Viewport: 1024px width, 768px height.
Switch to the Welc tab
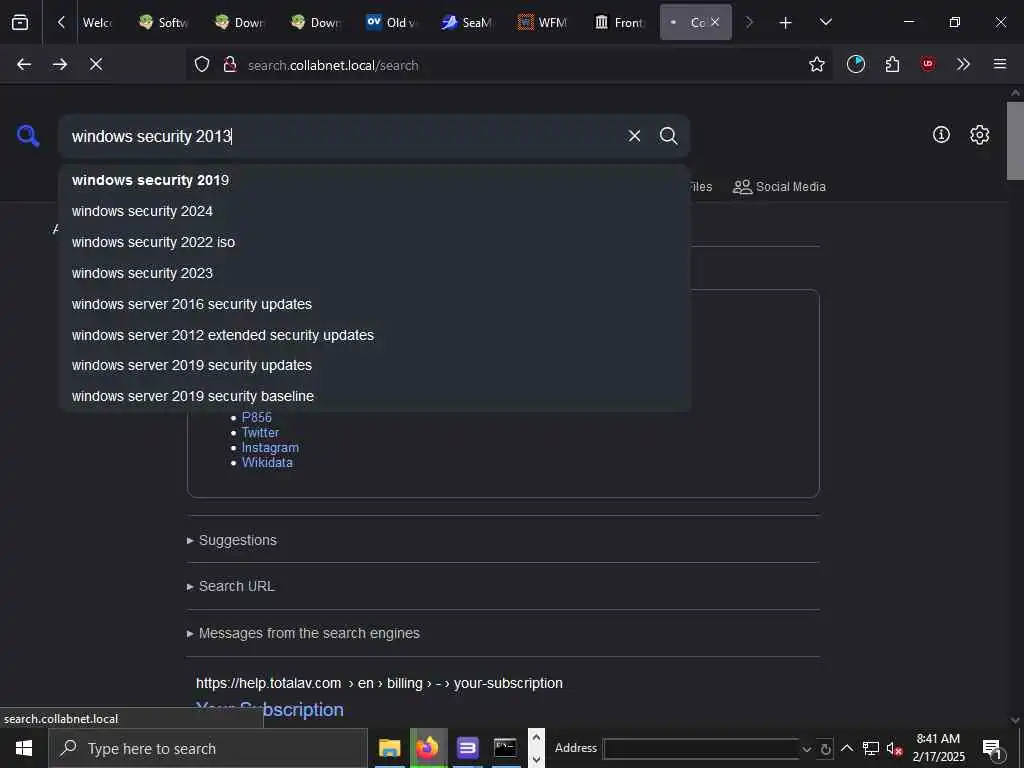tap(97, 22)
